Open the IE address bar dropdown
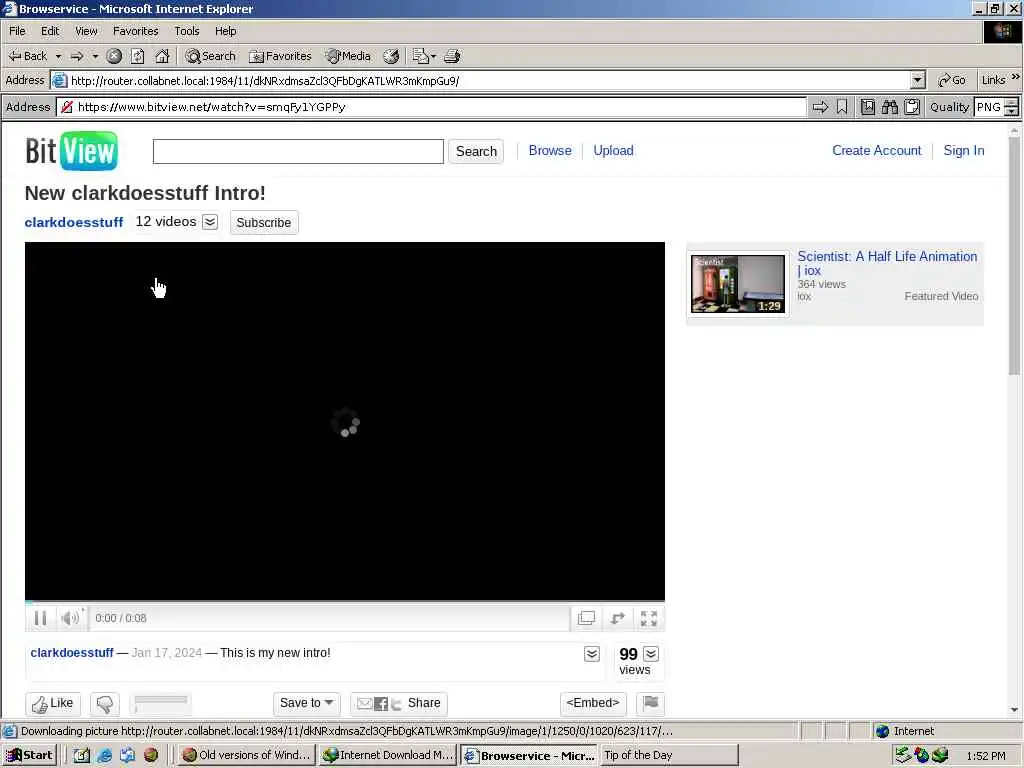This screenshot has width=1024, height=768. click(x=918, y=80)
